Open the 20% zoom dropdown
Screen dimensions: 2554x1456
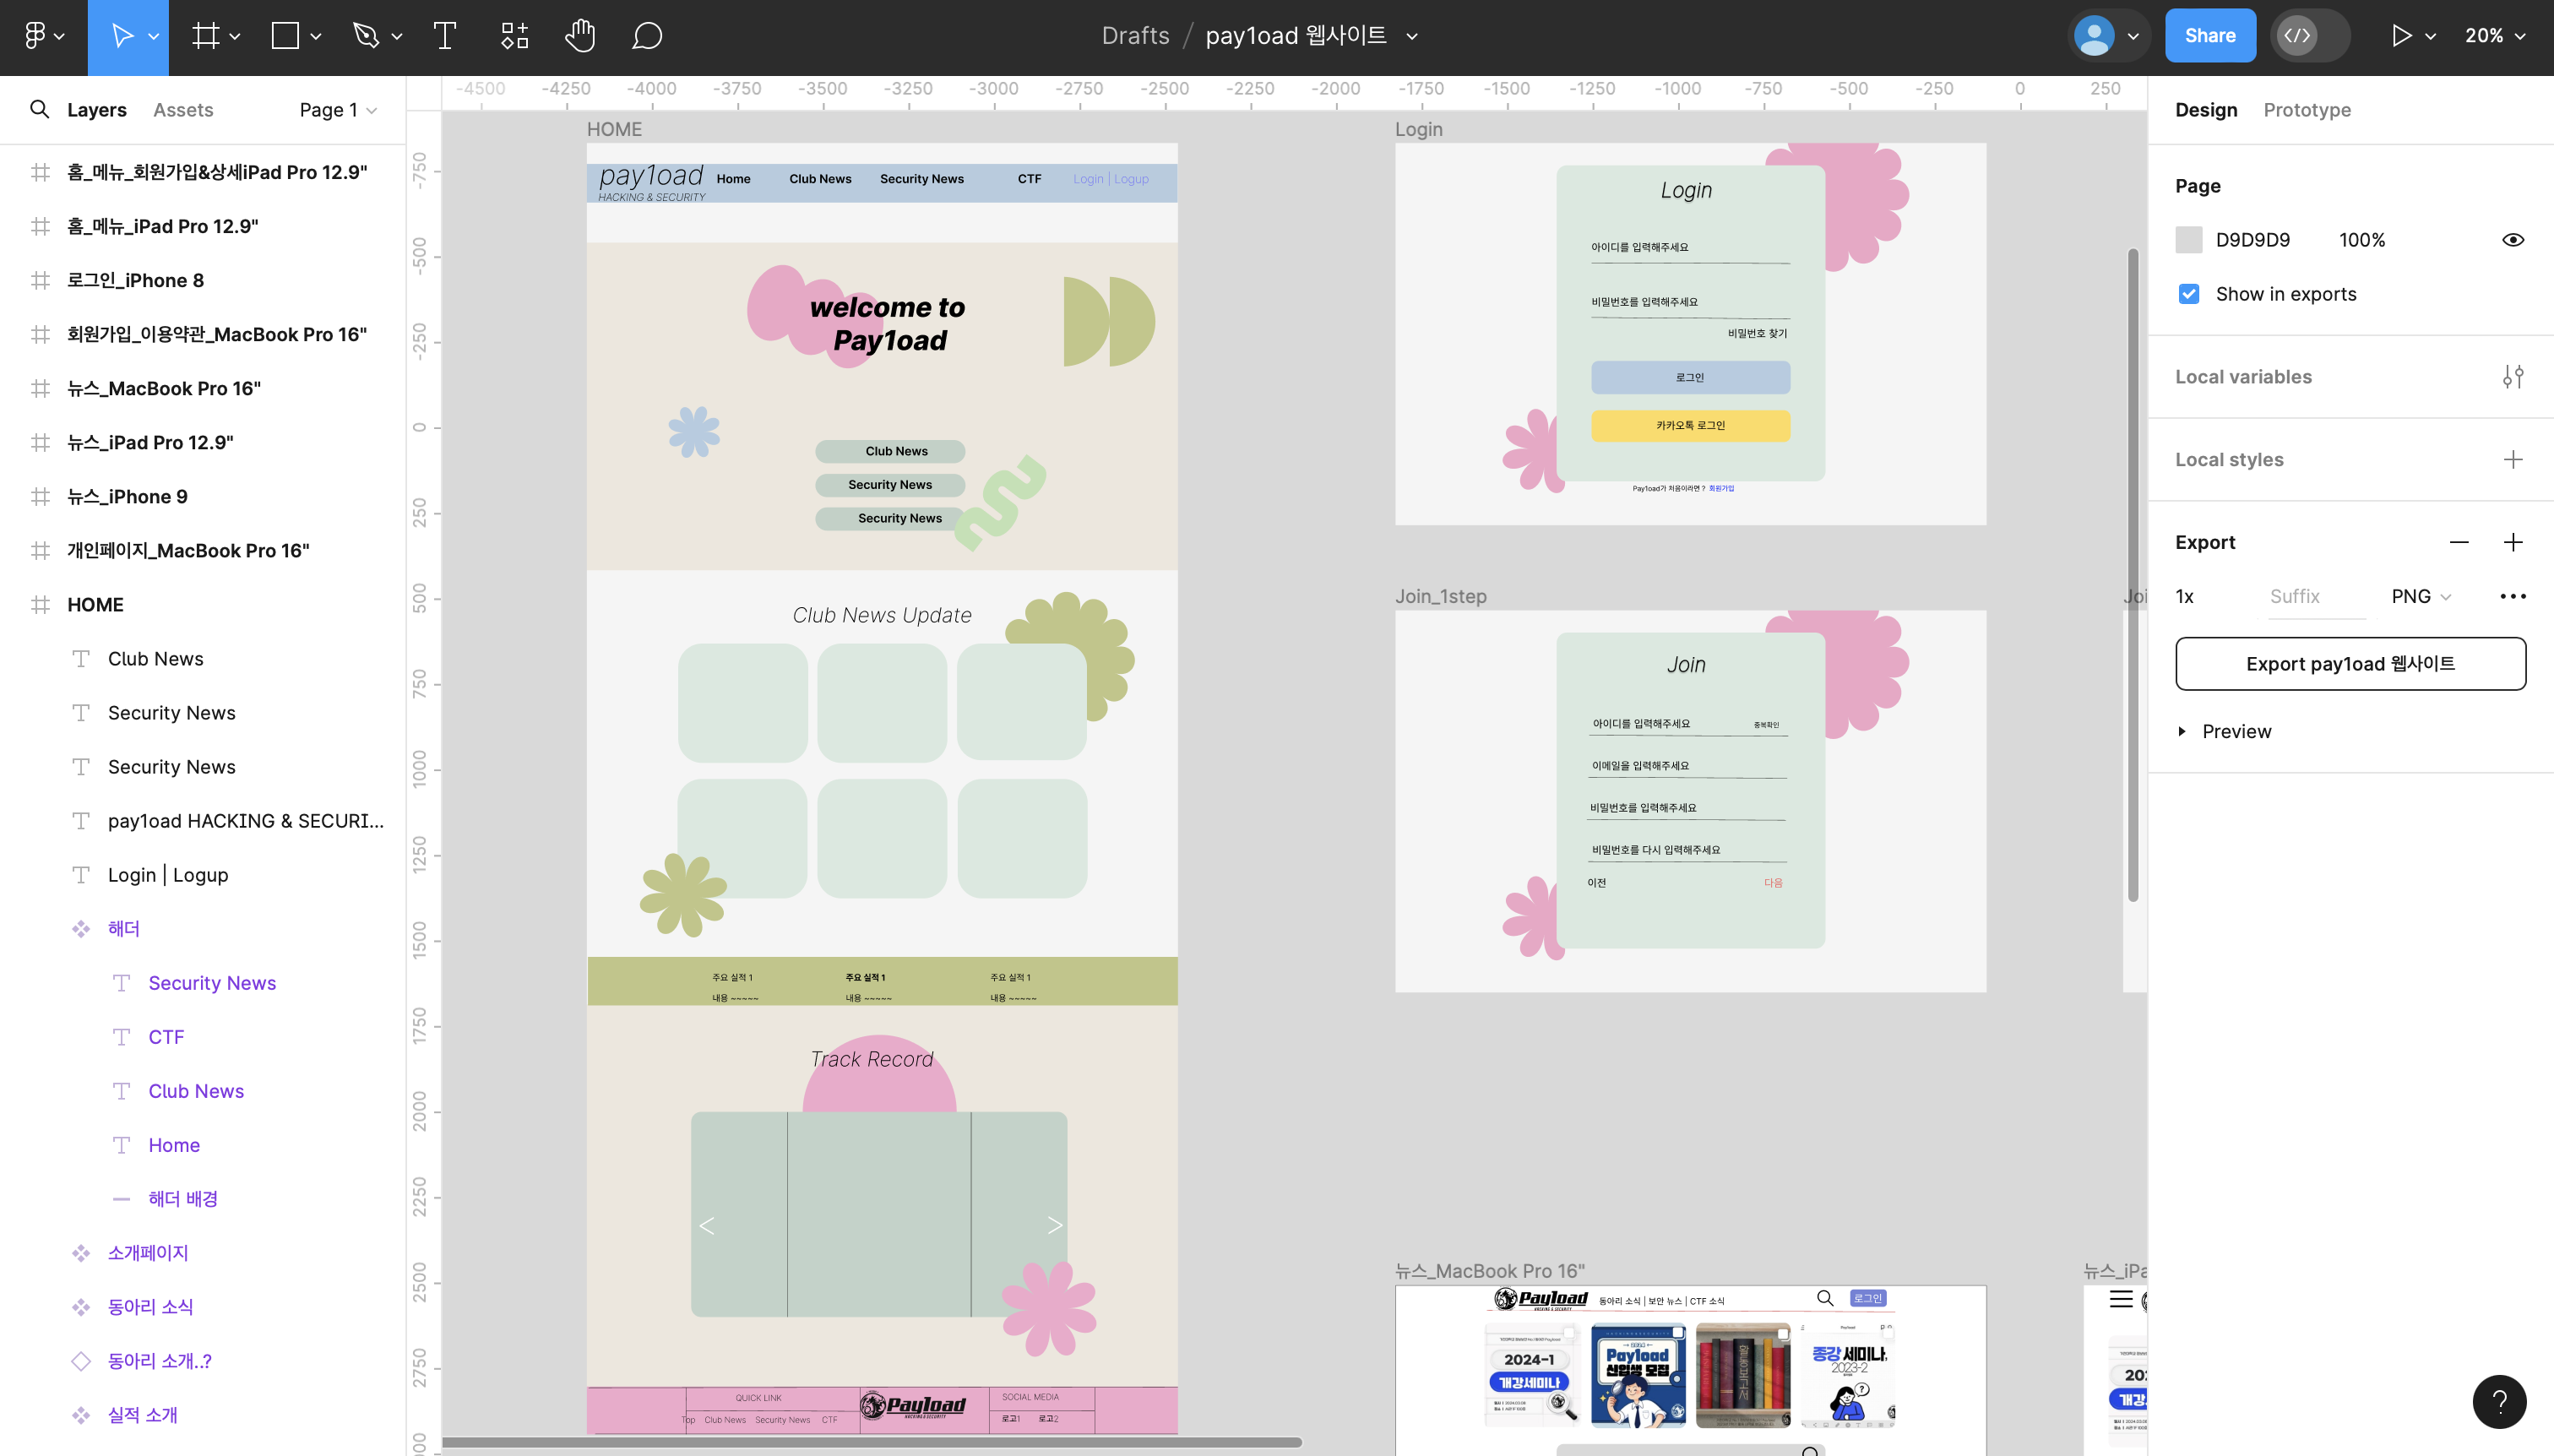click(x=2495, y=36)
